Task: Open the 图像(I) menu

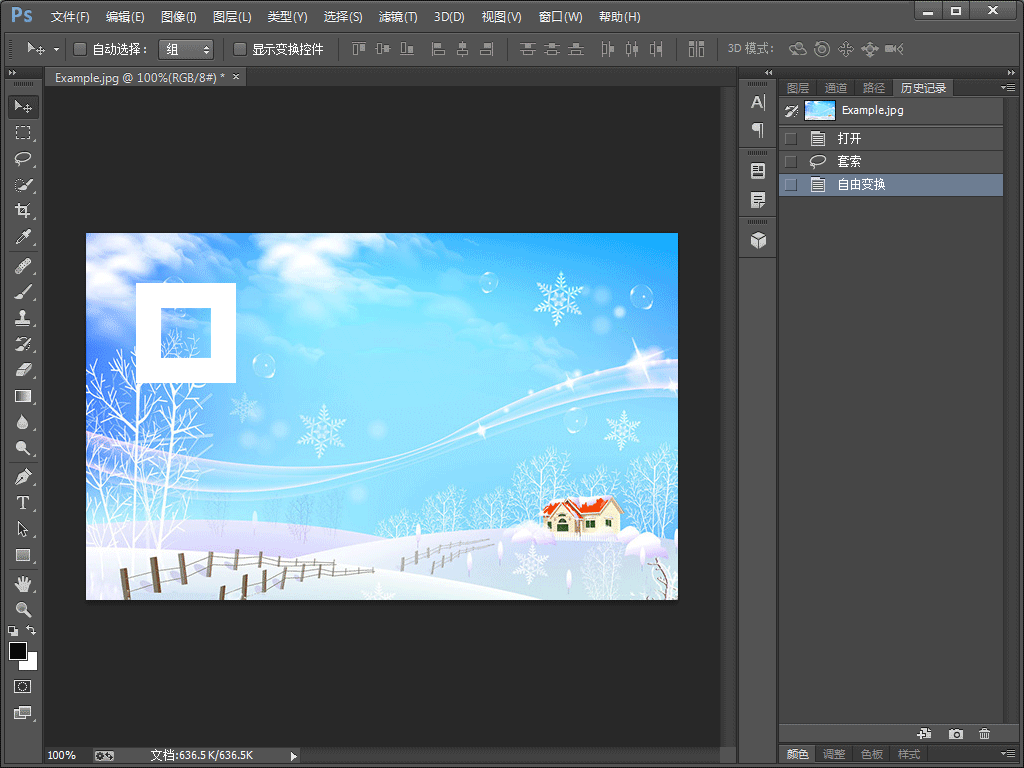Action: click(178, 17)
